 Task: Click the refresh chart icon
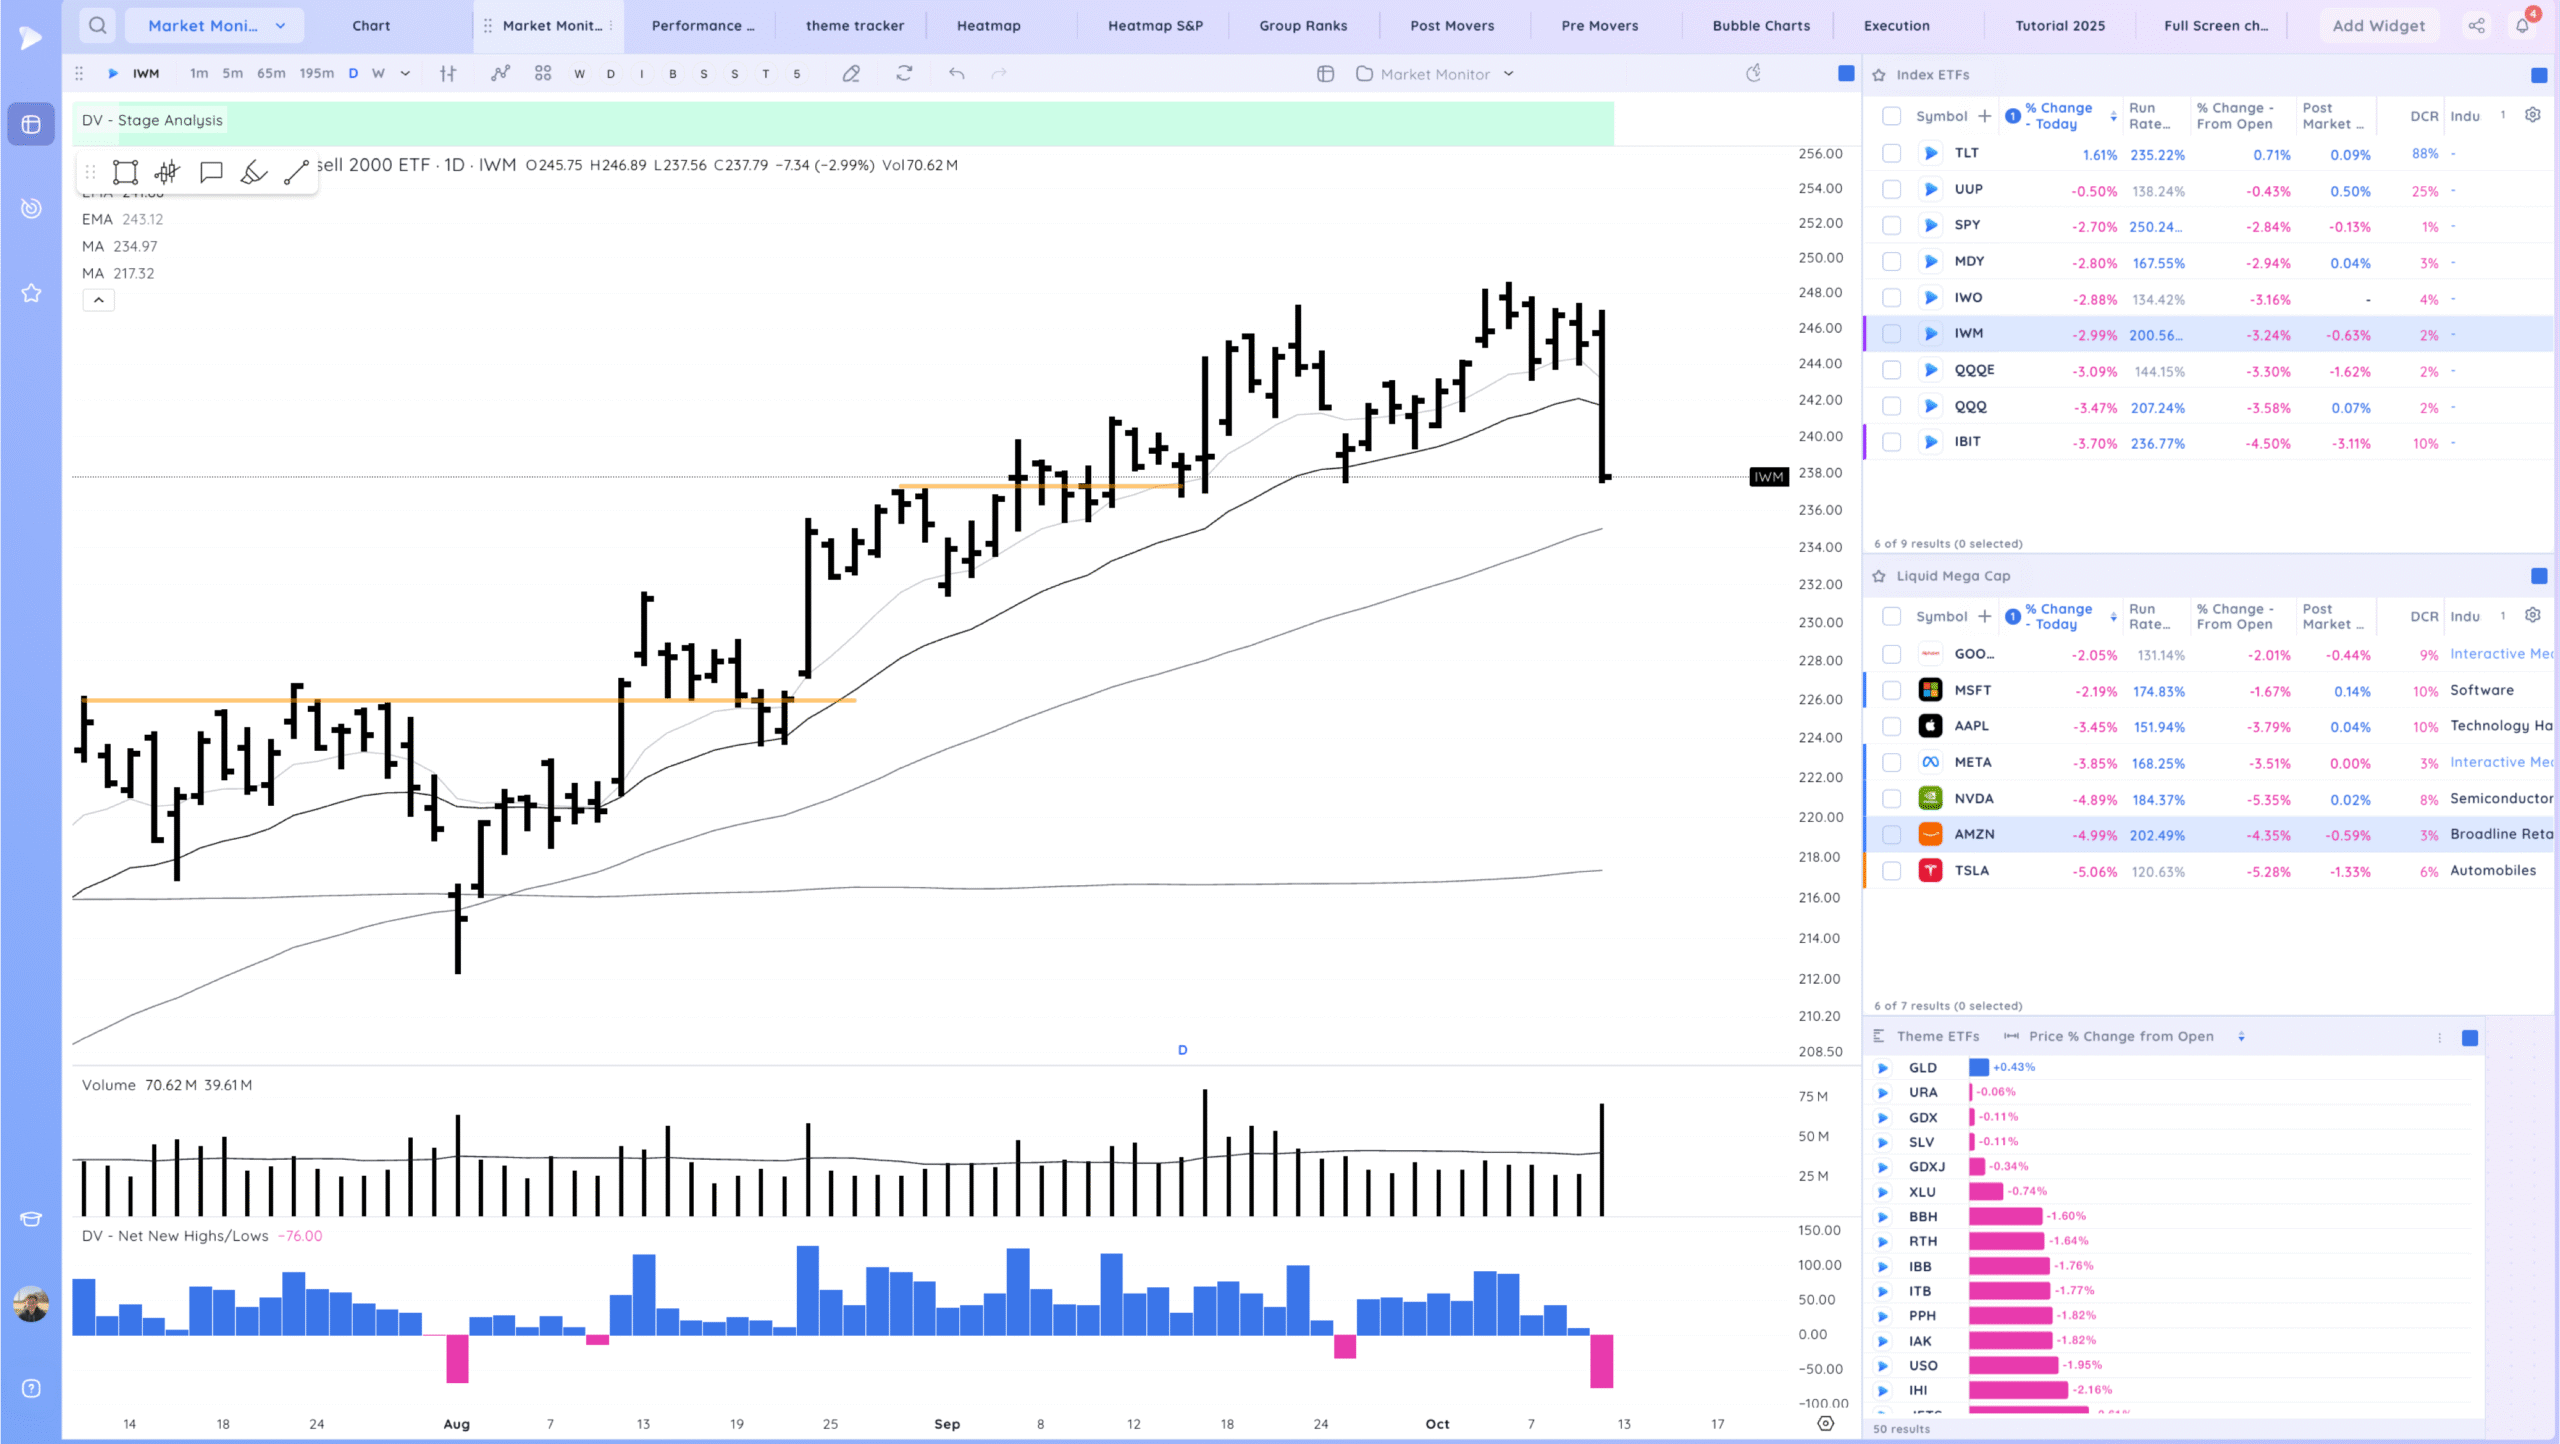click(904, 74)
